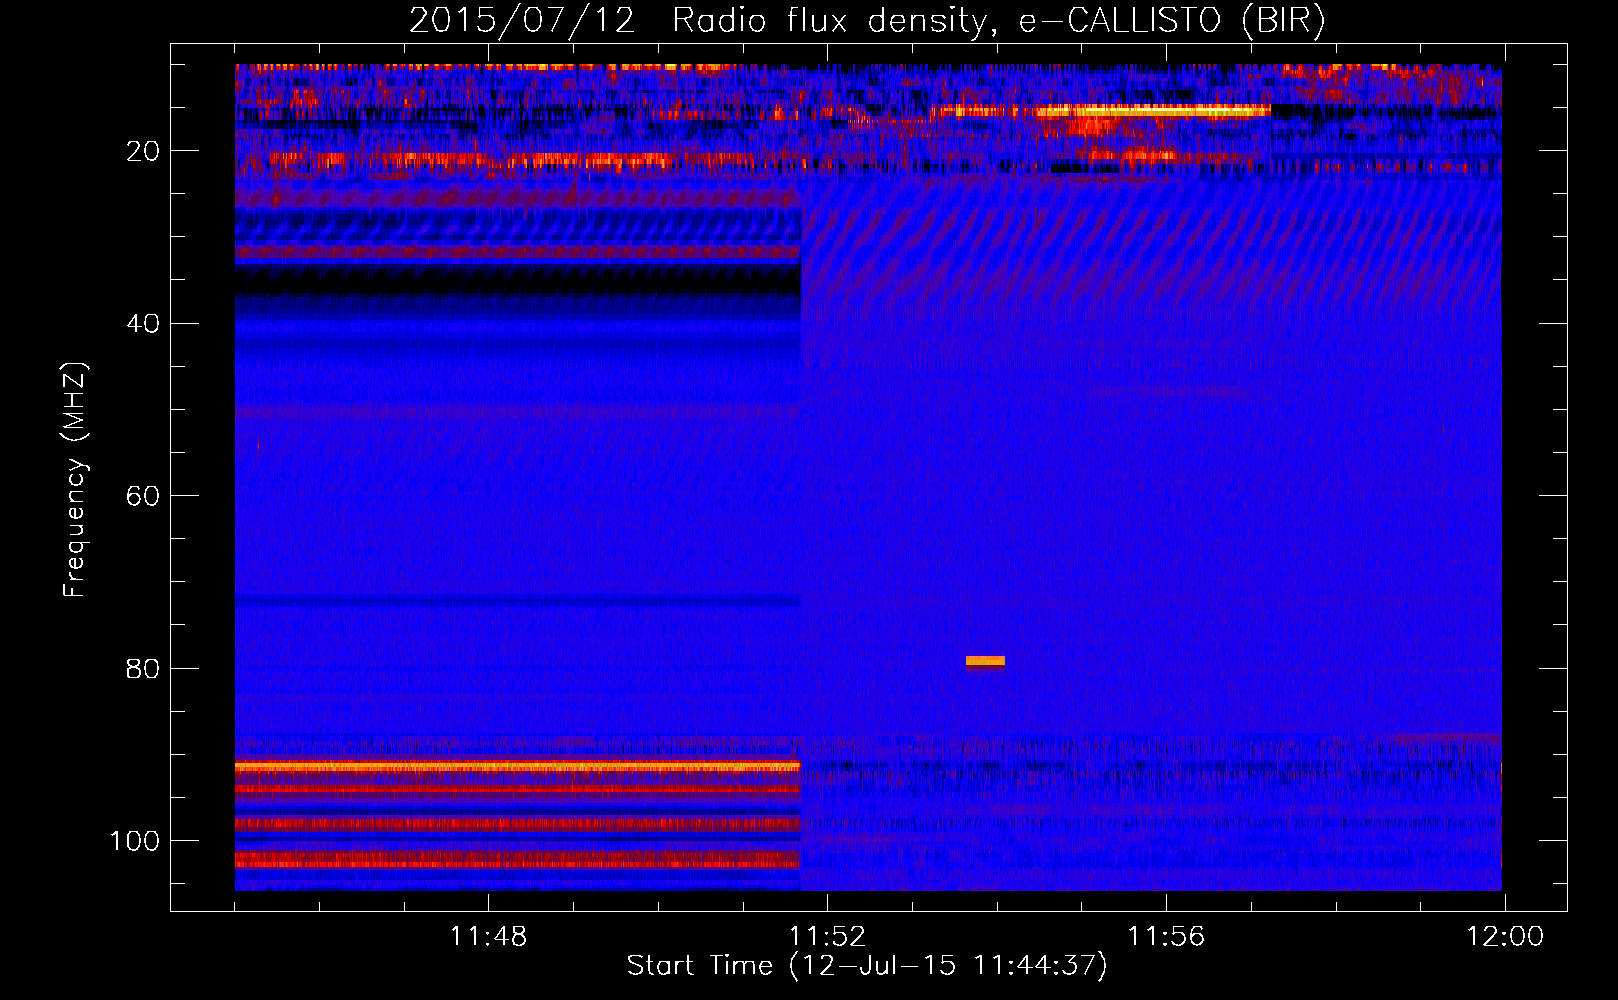The height and width of the screenshot is (1000, 1618).
Task: Click the "11:56" time tick label
Action: click(x=1166, y=937)
